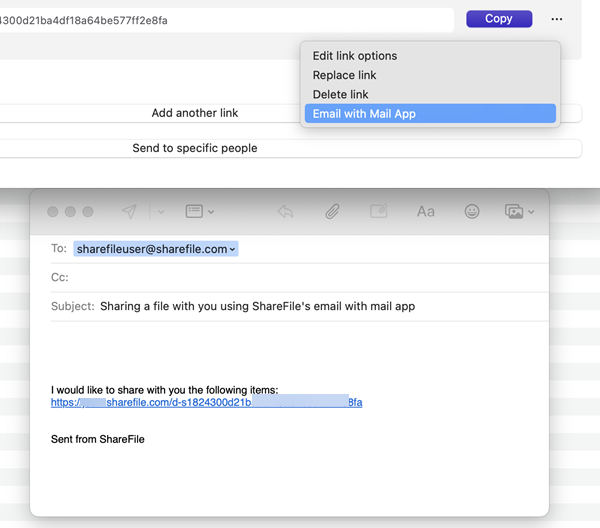Screen dimensions: 600x528
Task: Close the mail compose window
Action: click(x=53, y=212)
